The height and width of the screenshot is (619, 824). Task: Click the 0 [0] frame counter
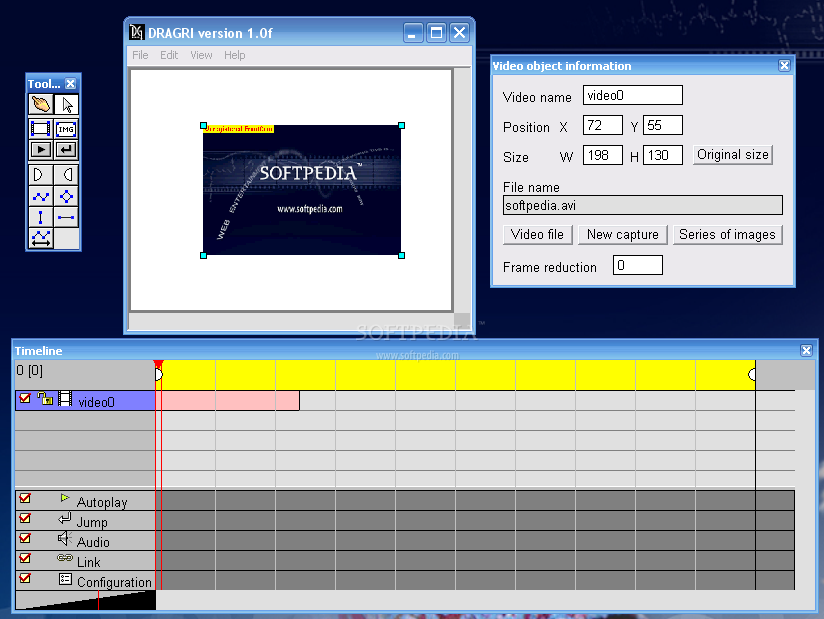[29, 370]
